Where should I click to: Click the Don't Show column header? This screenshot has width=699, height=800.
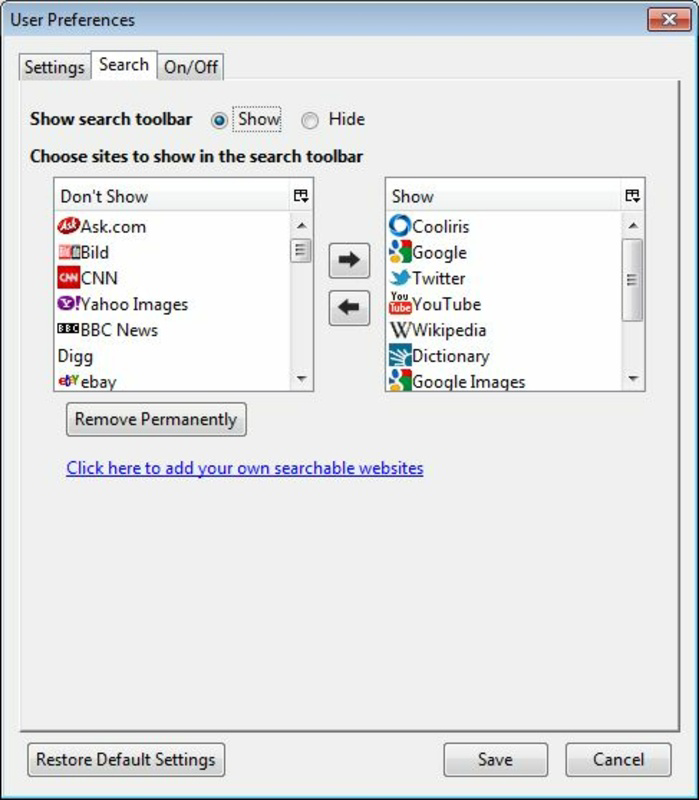pos(172,195)
